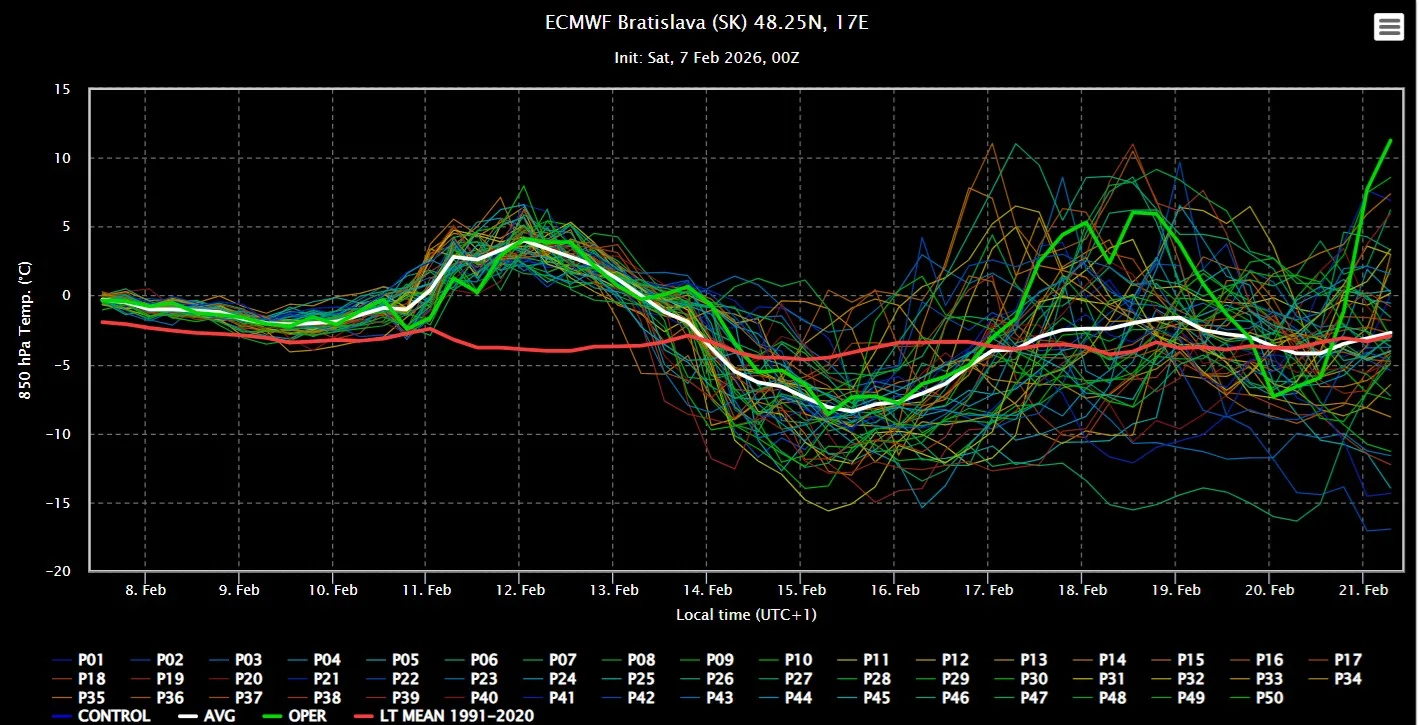
Task: Hide member P09 from the chart
Action: click(720, 660)
